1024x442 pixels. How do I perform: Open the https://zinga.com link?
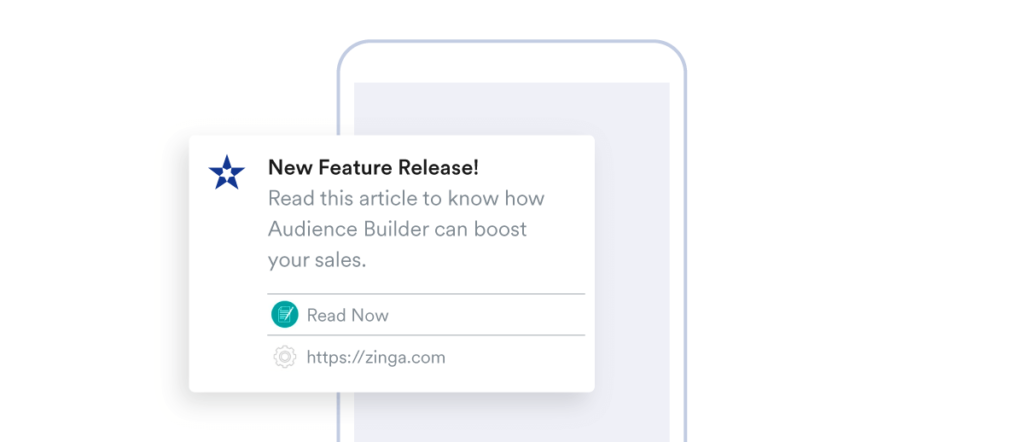[x=376, y=358]
